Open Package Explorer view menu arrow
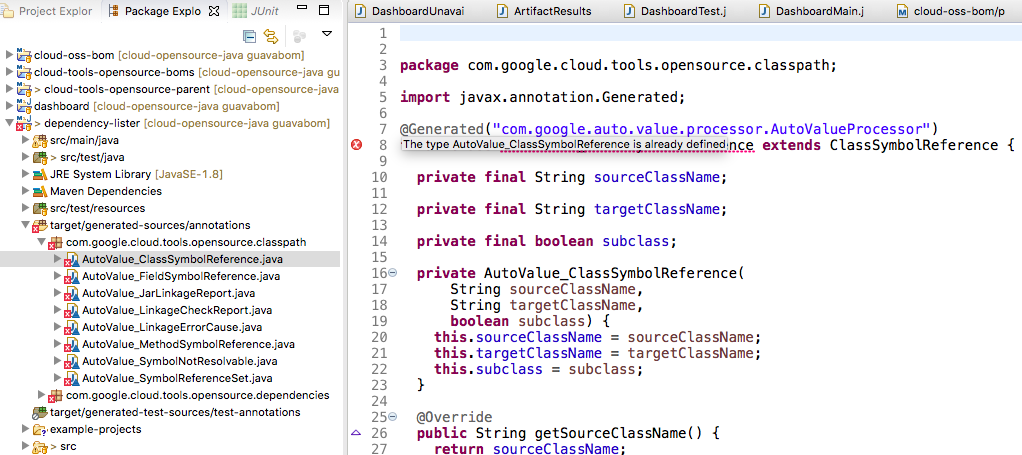 [327, 34]
